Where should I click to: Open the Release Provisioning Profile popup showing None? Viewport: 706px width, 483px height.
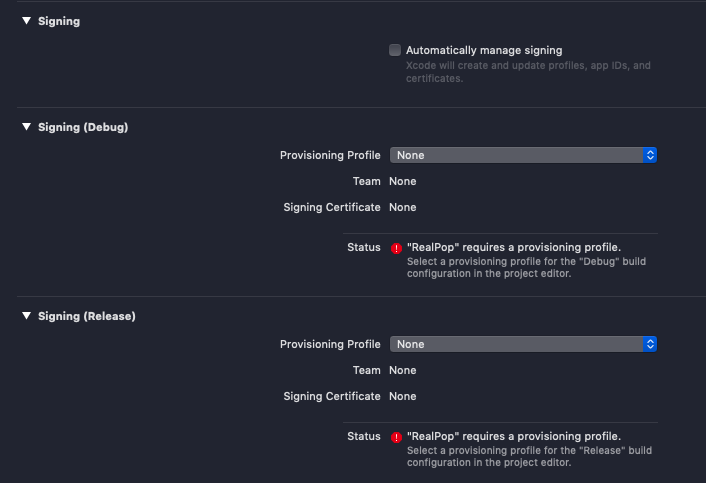click(515, 344)
